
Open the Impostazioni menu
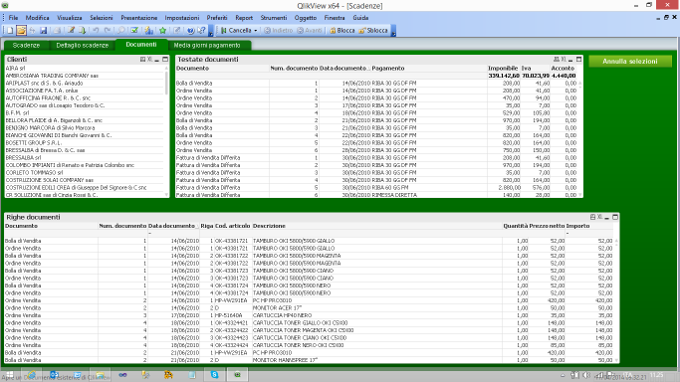click(182, 18)
